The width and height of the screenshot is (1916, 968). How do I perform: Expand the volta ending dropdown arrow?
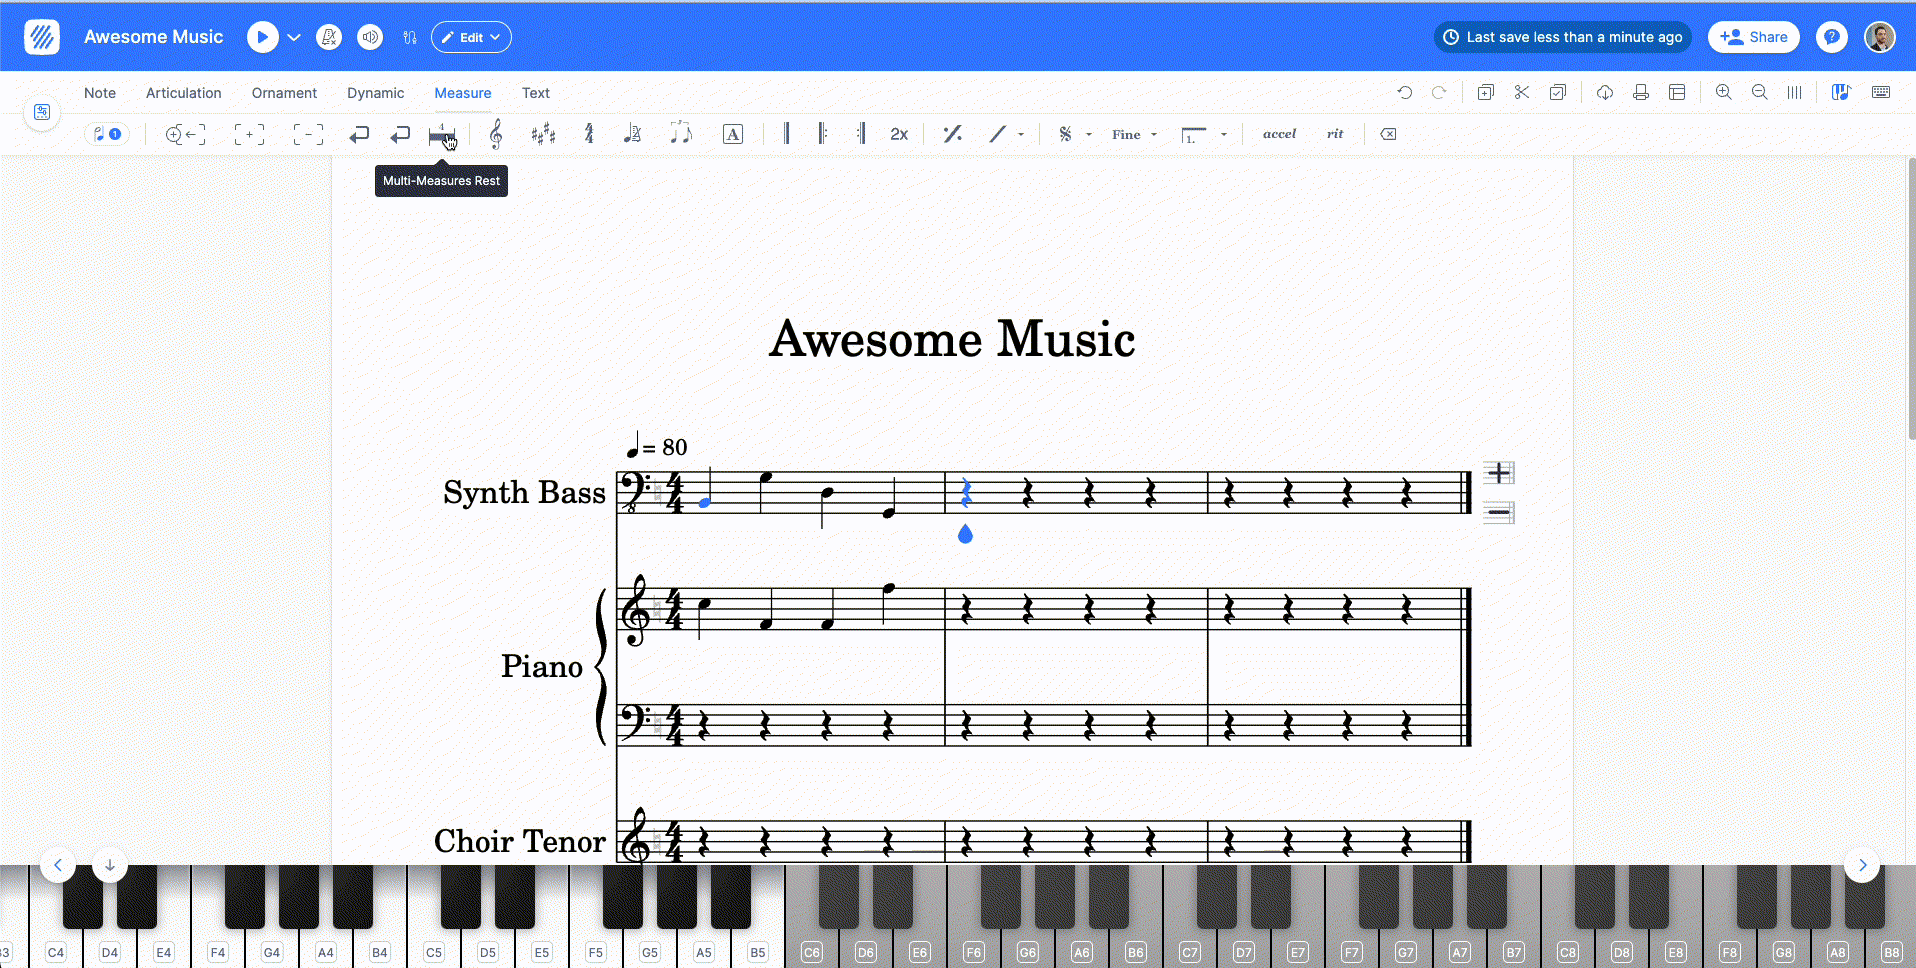click(x=1224, y=135)
